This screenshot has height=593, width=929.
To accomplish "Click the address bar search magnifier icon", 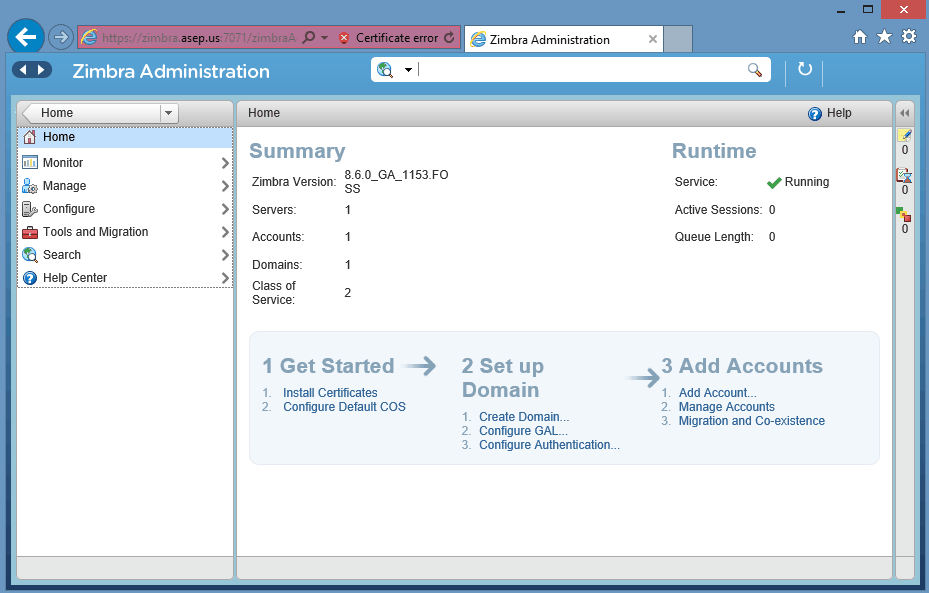I will tap(309, 37).
